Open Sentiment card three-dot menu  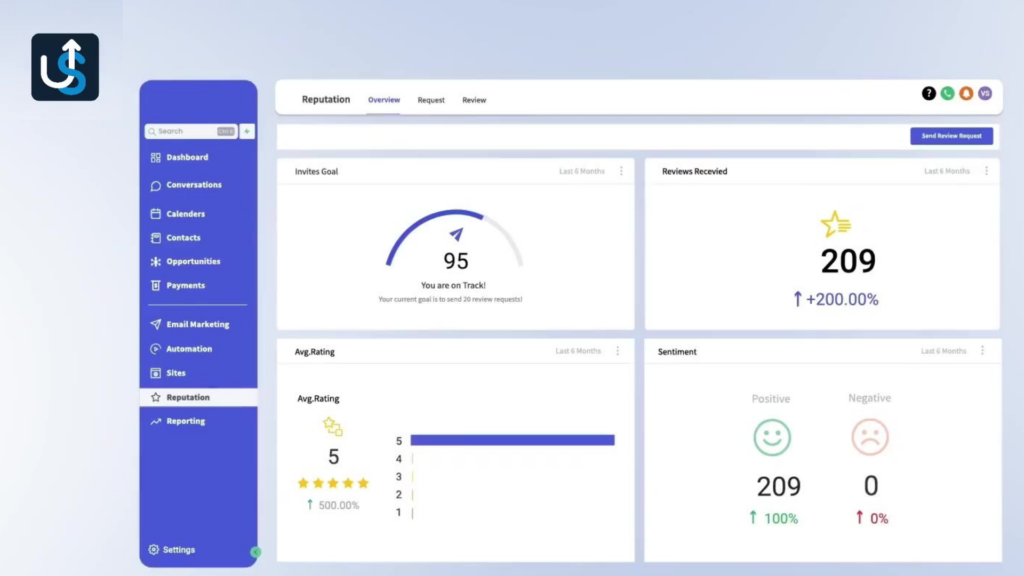(982, 351)
